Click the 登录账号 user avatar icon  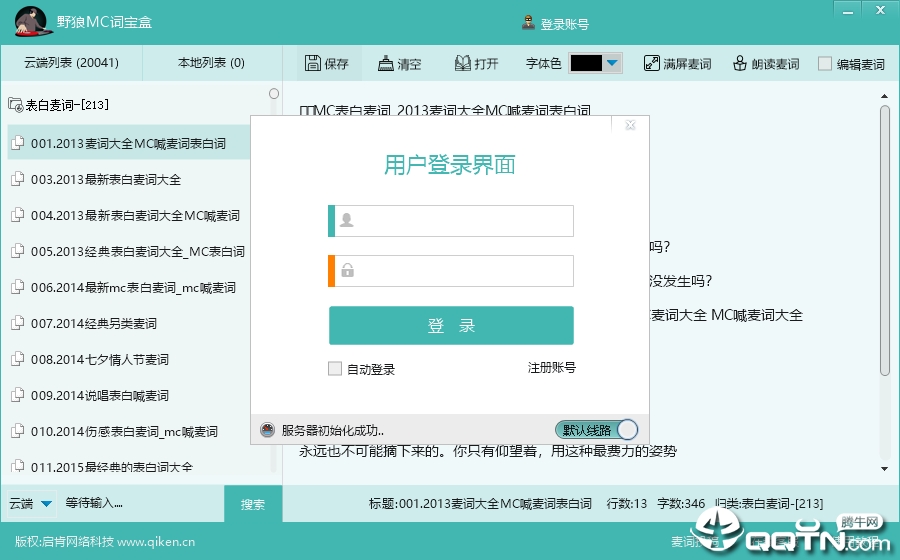point(528,23)
